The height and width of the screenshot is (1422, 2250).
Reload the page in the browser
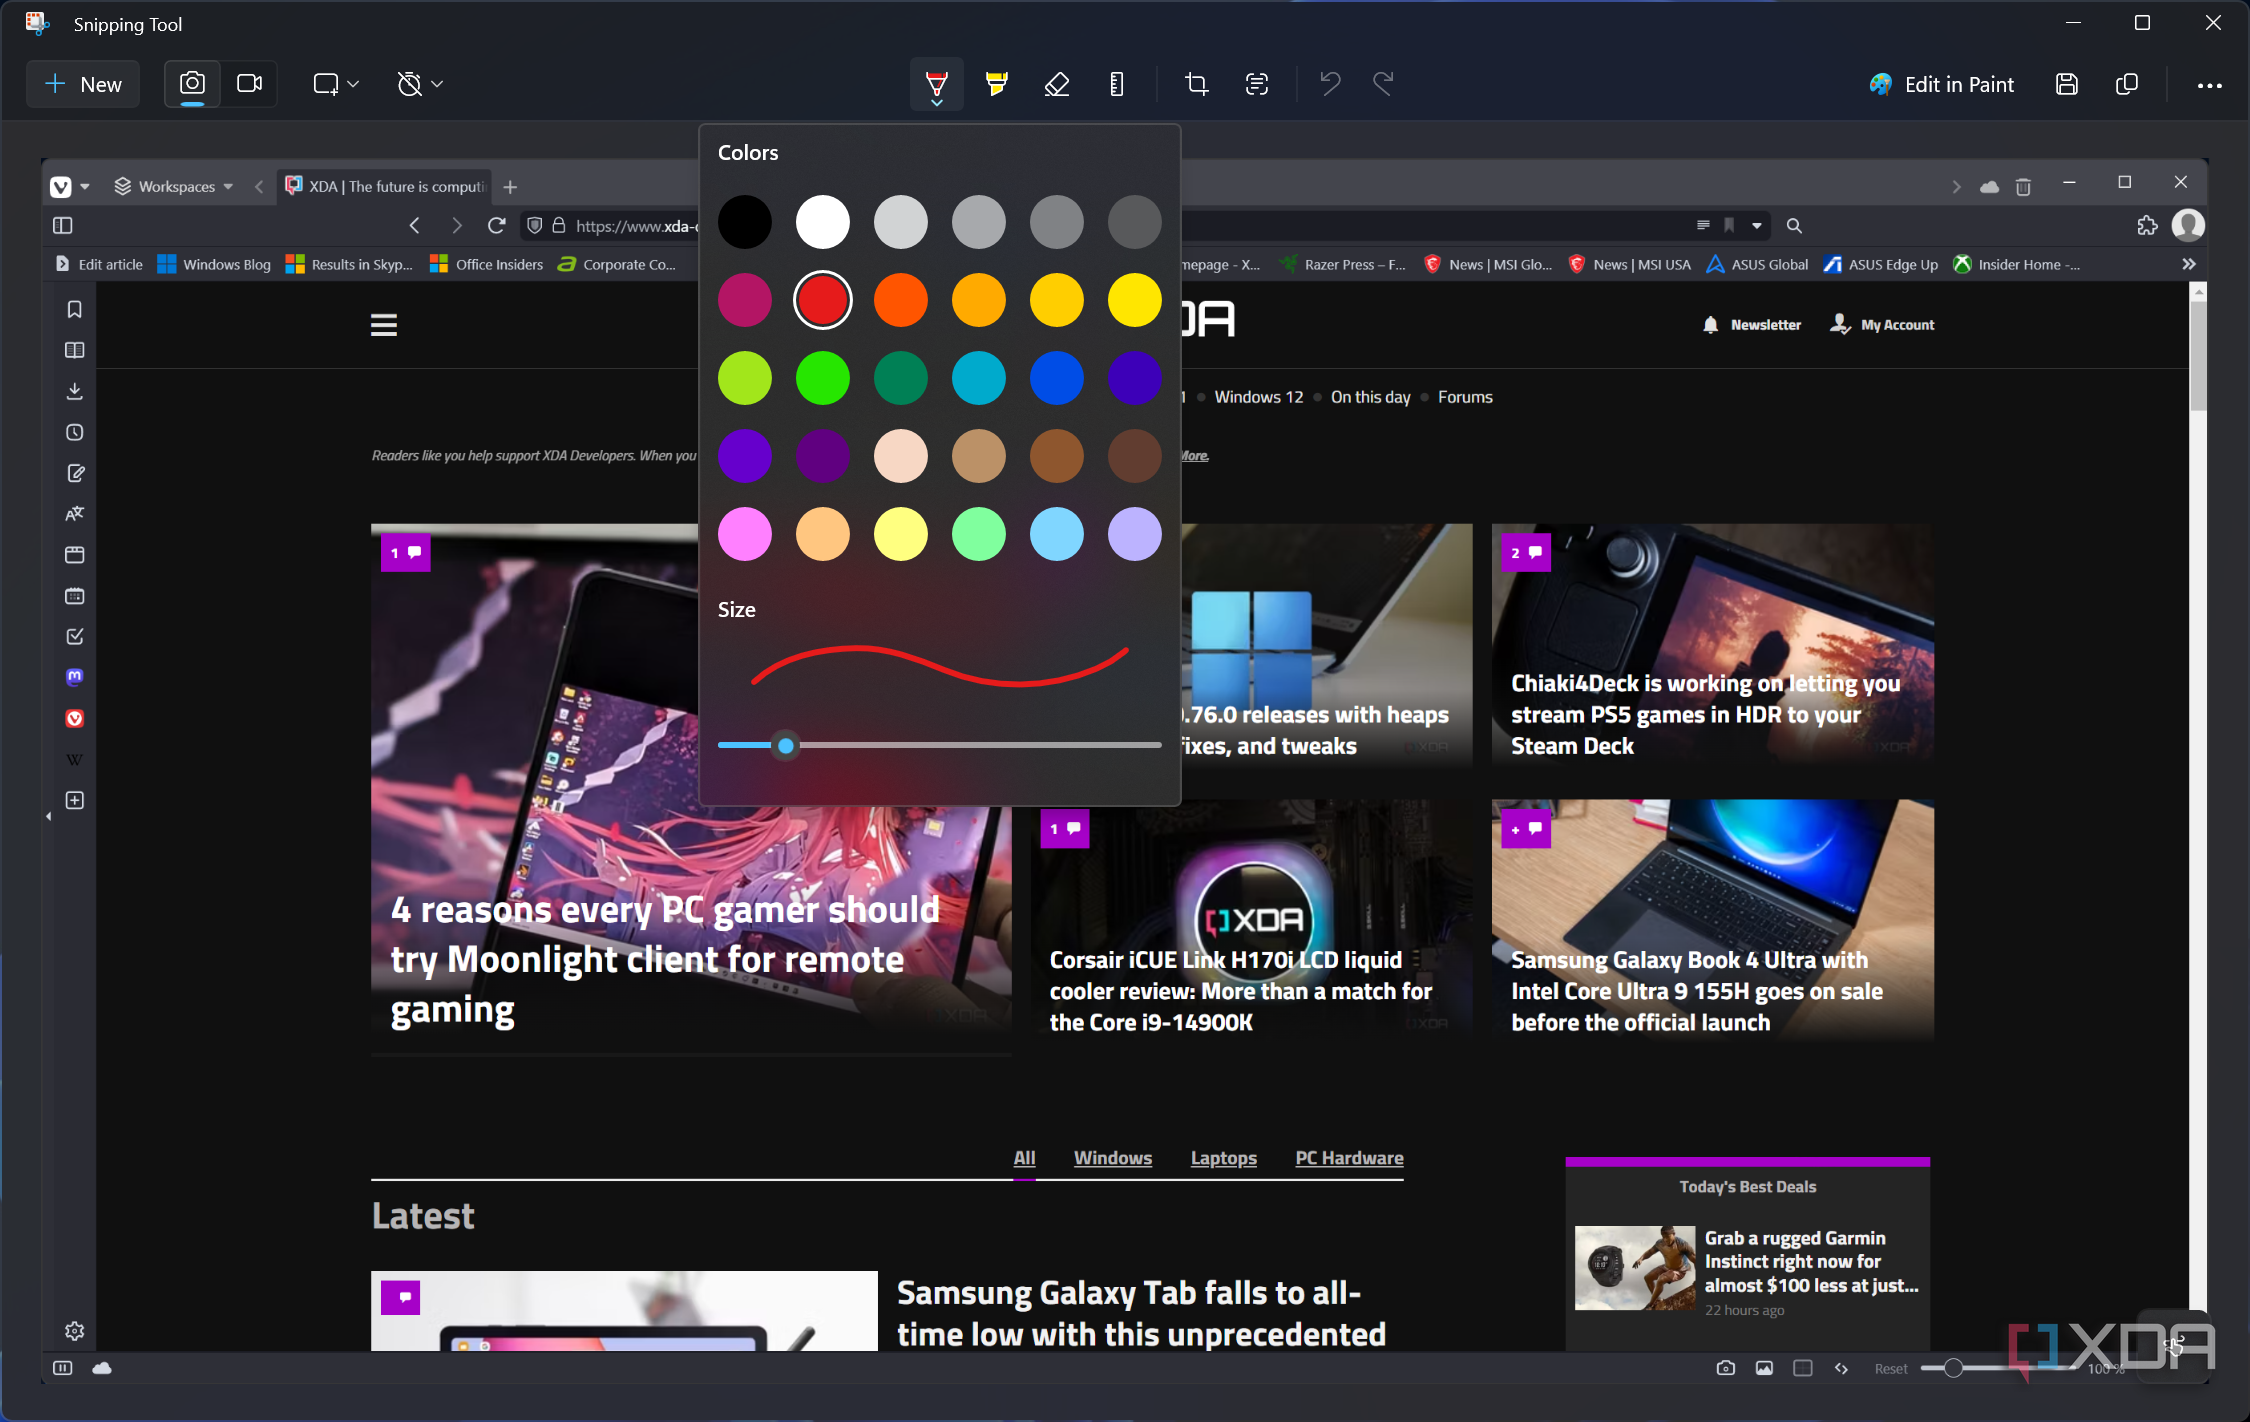pyautogui.click(x=496, y=226)
